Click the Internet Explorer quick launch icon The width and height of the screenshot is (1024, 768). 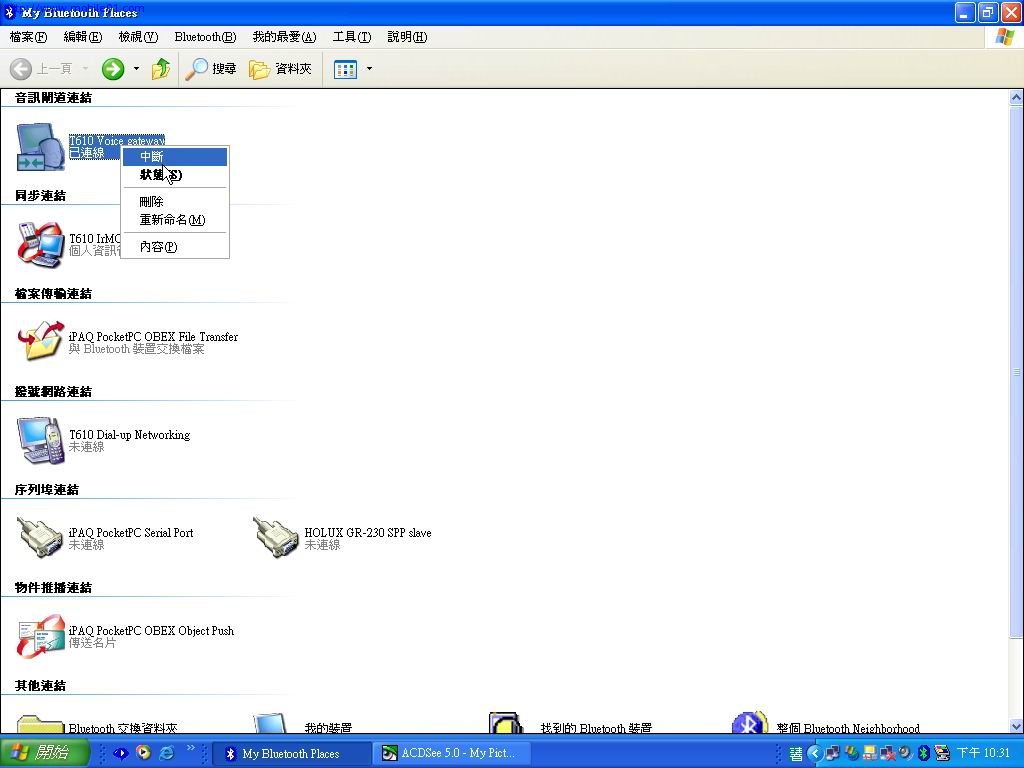point(167,753)
